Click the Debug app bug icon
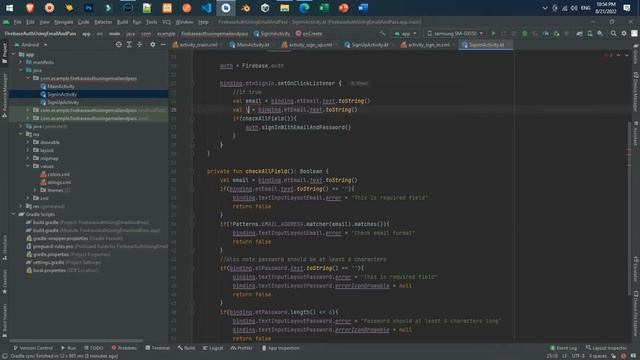 pyautogui.click(x=524, y=33)
